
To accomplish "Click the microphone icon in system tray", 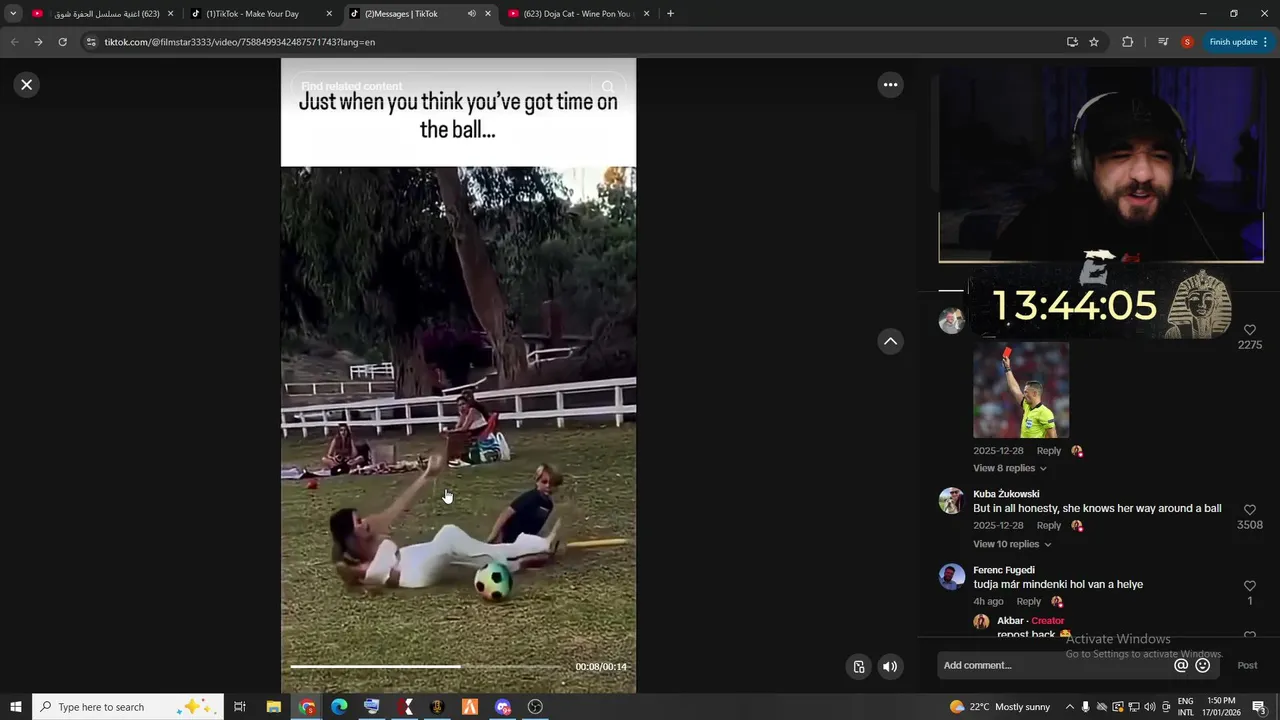I will pos(1086,707).
